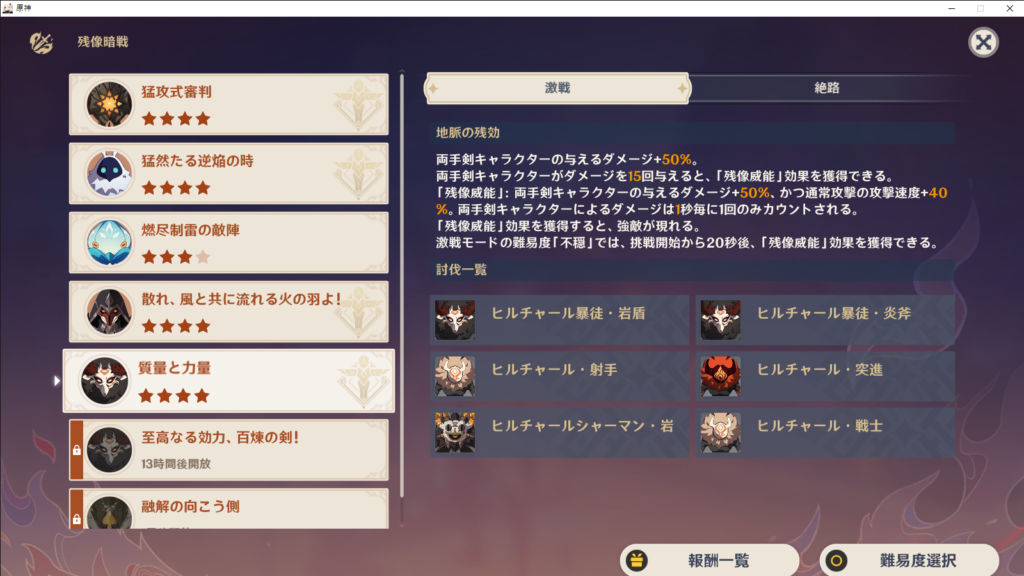Select the 猛攻式審判 challenge icon

pyautogui.click(x=109, y=104)
